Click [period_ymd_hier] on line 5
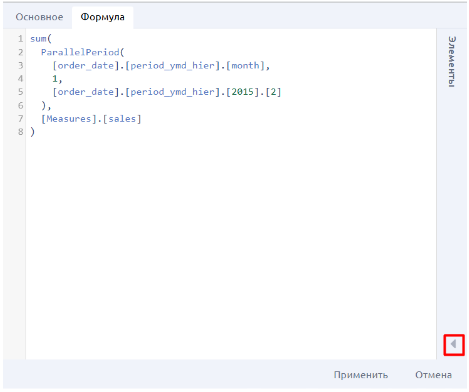469x392 pixels. click(x=173, y=92)
